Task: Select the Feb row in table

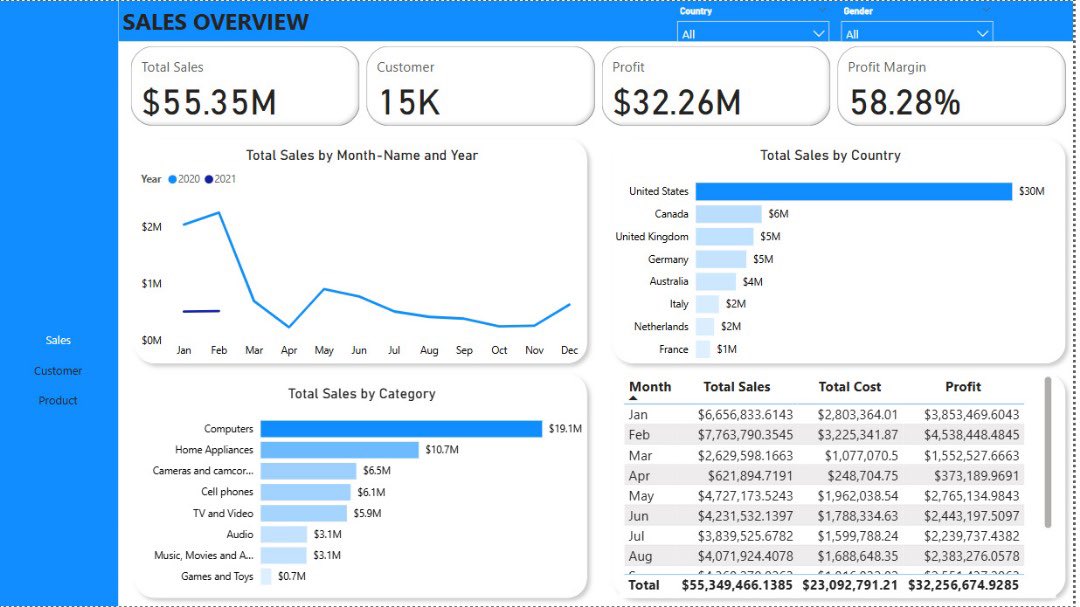Action: [824, 435]
